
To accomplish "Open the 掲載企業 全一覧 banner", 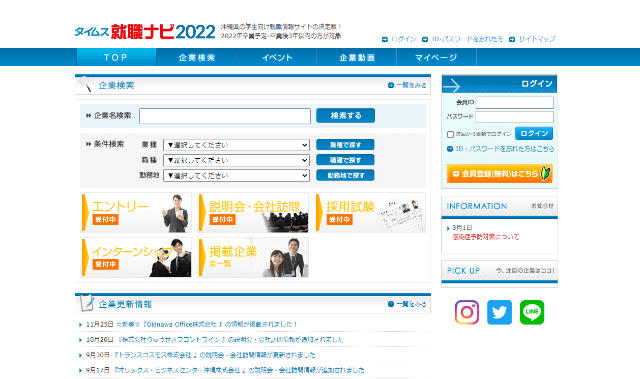I will (x=253, y=258).
